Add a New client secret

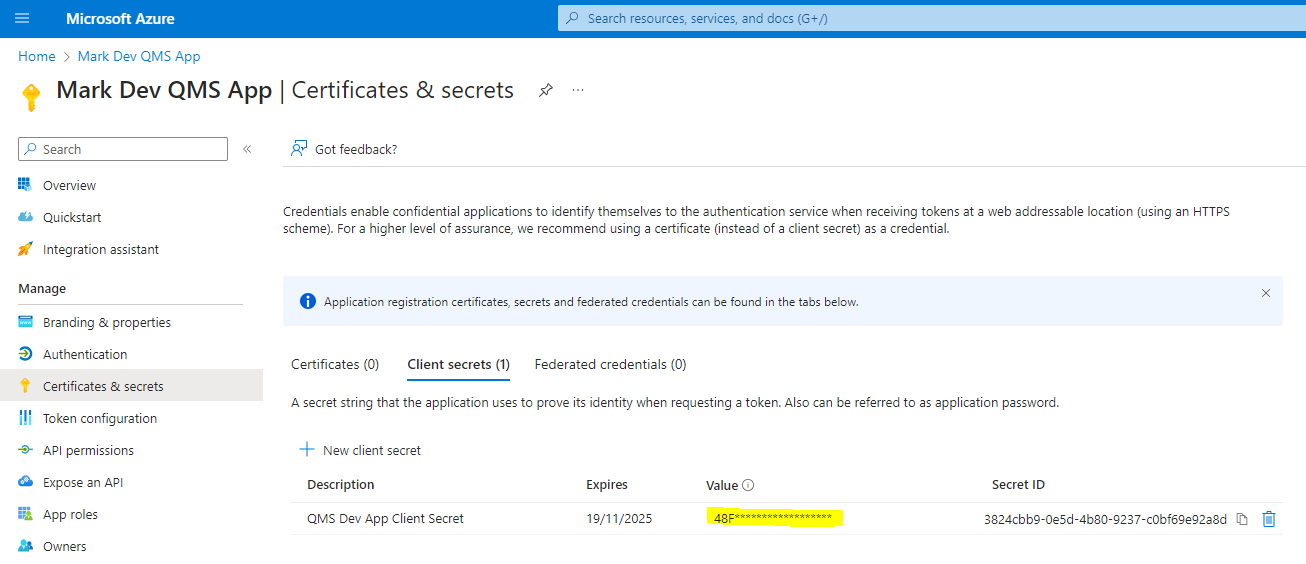click(x=361, y=450)
